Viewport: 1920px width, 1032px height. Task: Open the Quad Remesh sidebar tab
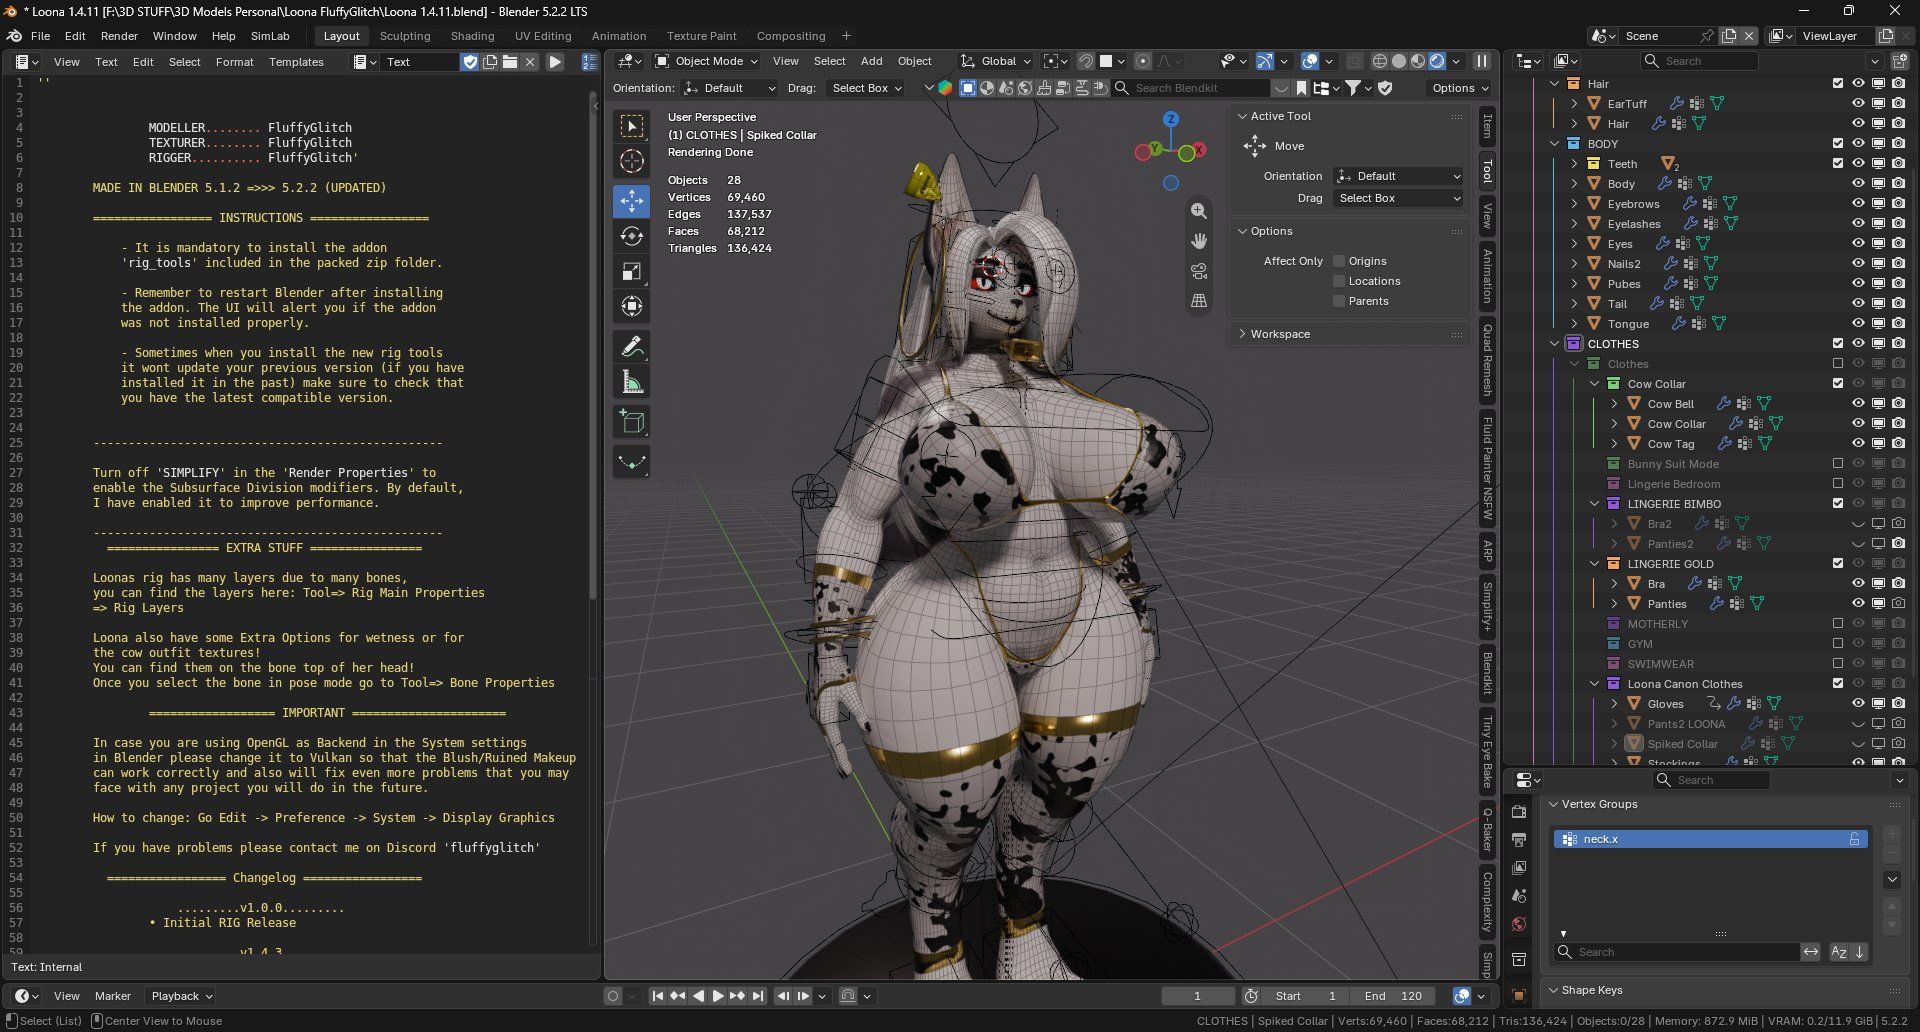pos(1487,359)
